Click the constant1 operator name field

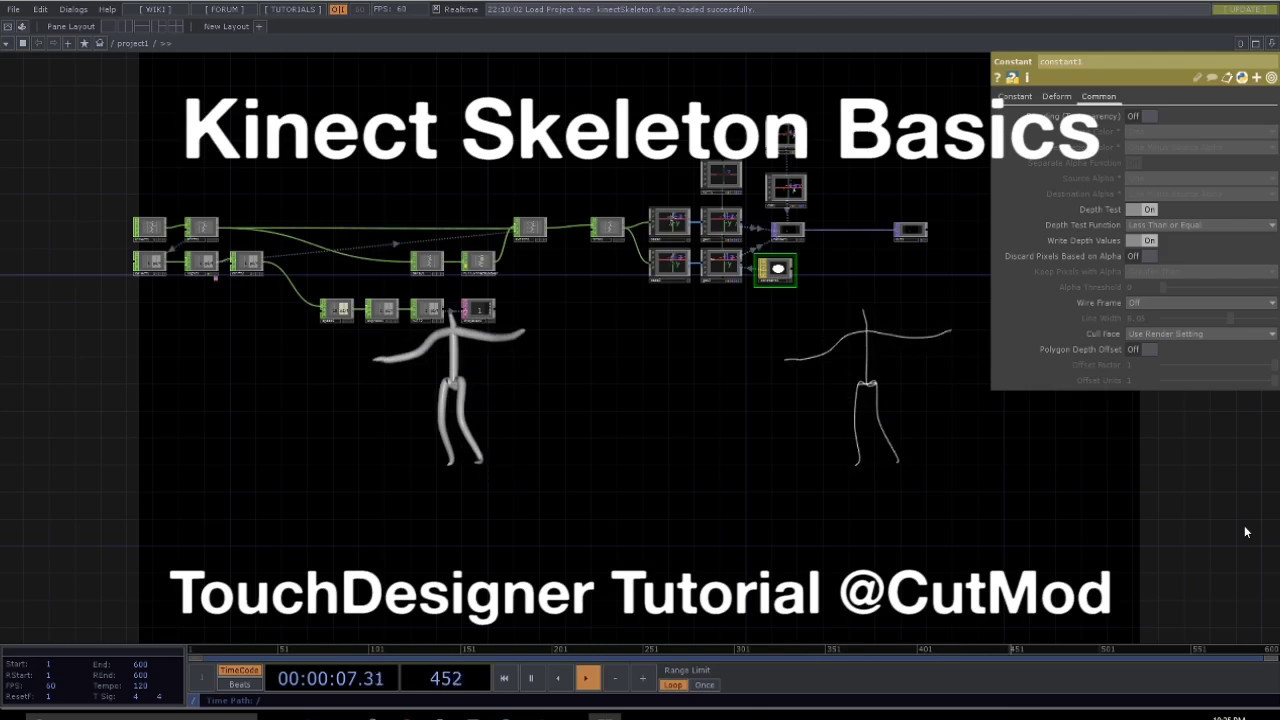tap(1156, 62)
